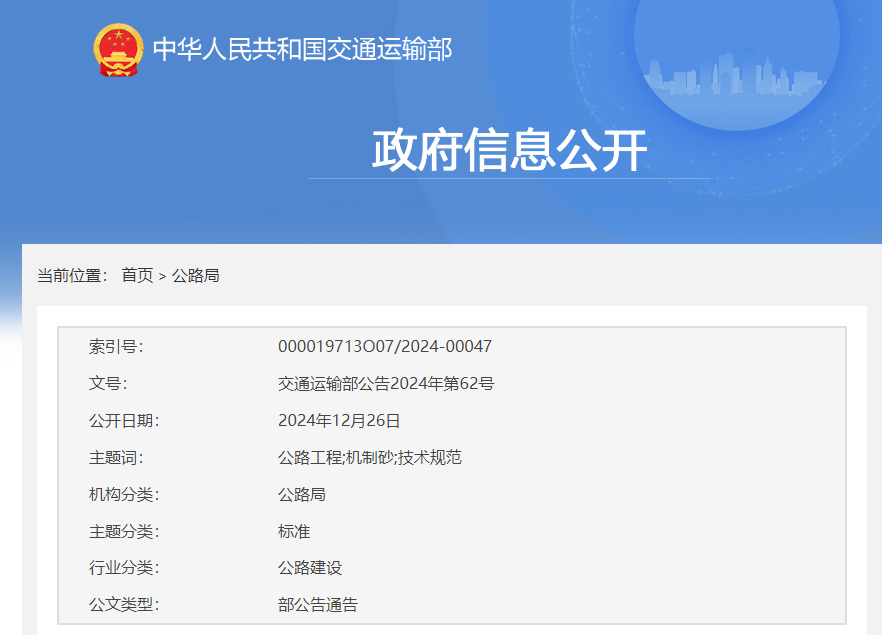Select the index number 000019713O07/2024-00047
The width and height of the screenshot is (882, 635).
pos(384,347)
